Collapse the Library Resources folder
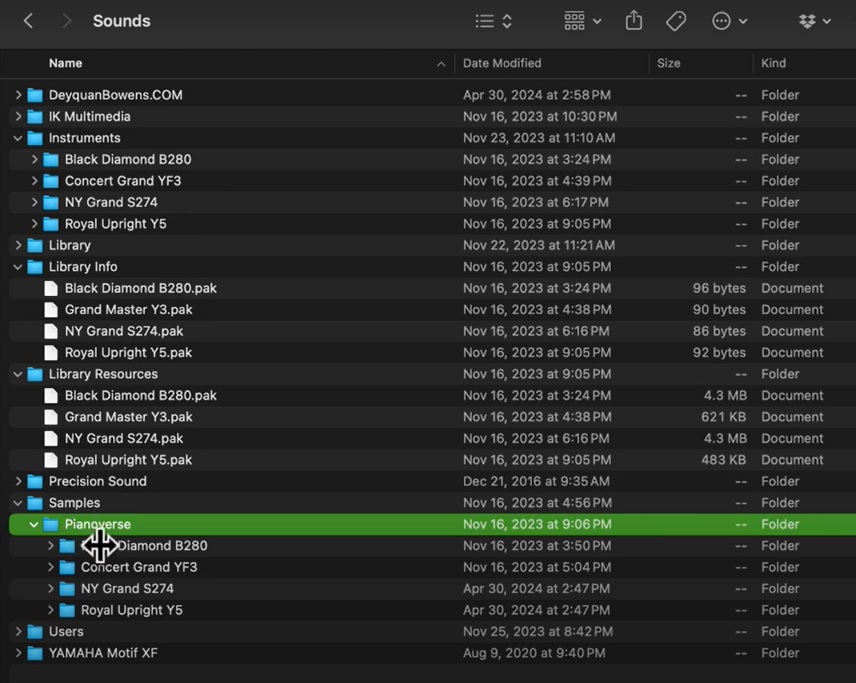 (18, 374)
